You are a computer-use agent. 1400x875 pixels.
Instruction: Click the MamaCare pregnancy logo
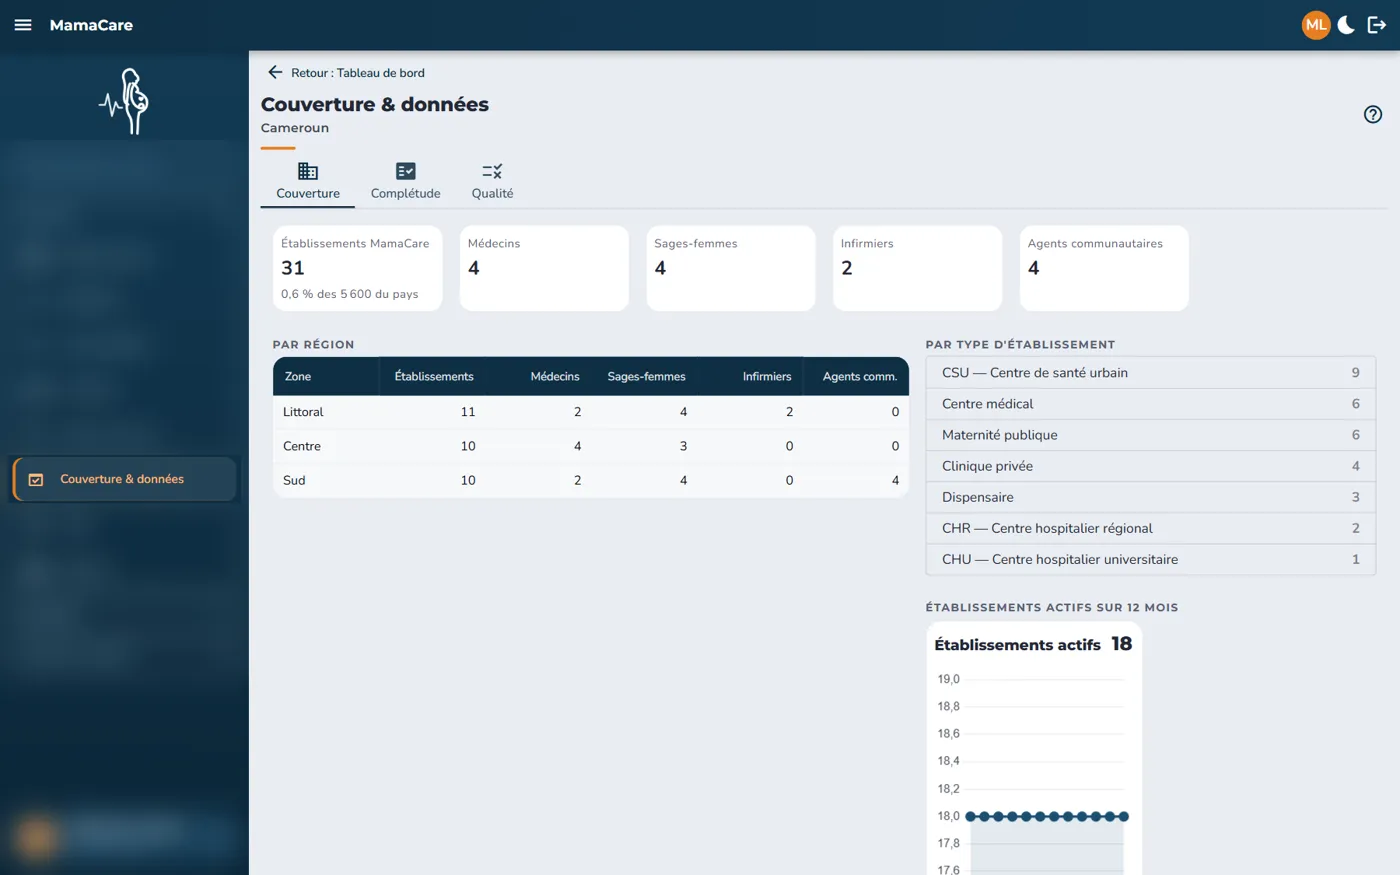point(125,101)
